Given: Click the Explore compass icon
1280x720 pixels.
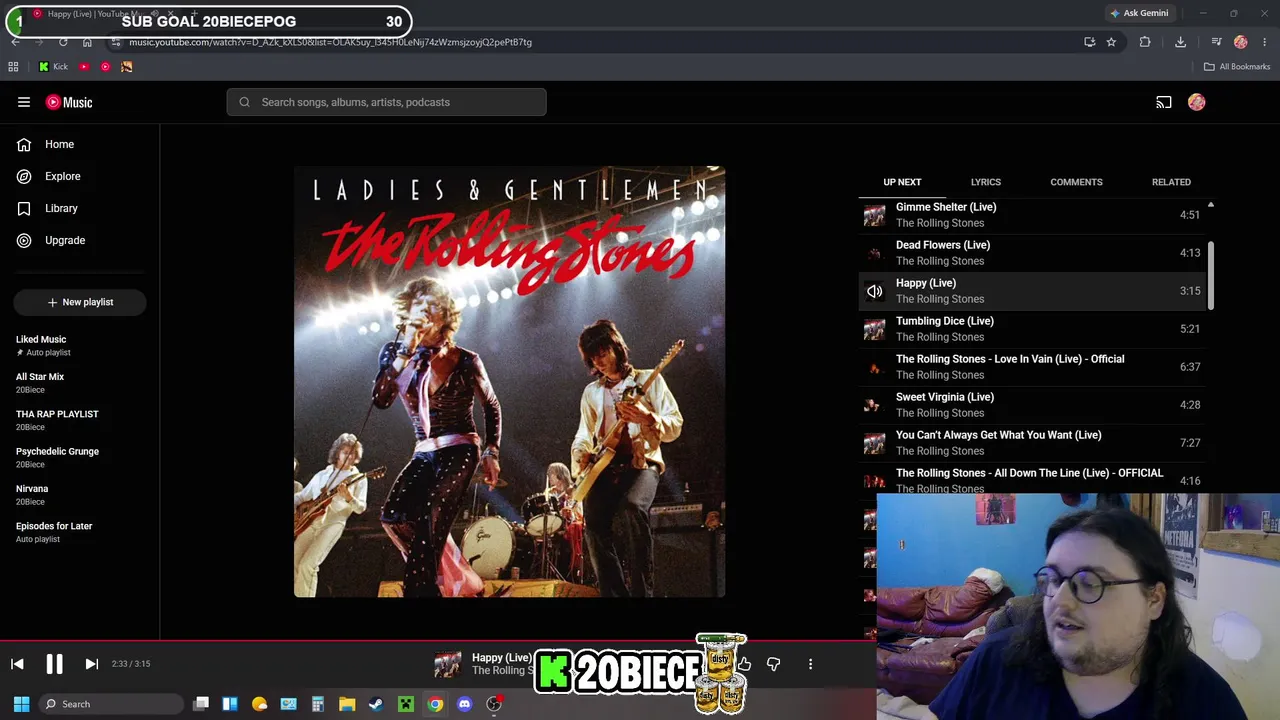Looking at the screenshot, I should (x=24, y=176).
